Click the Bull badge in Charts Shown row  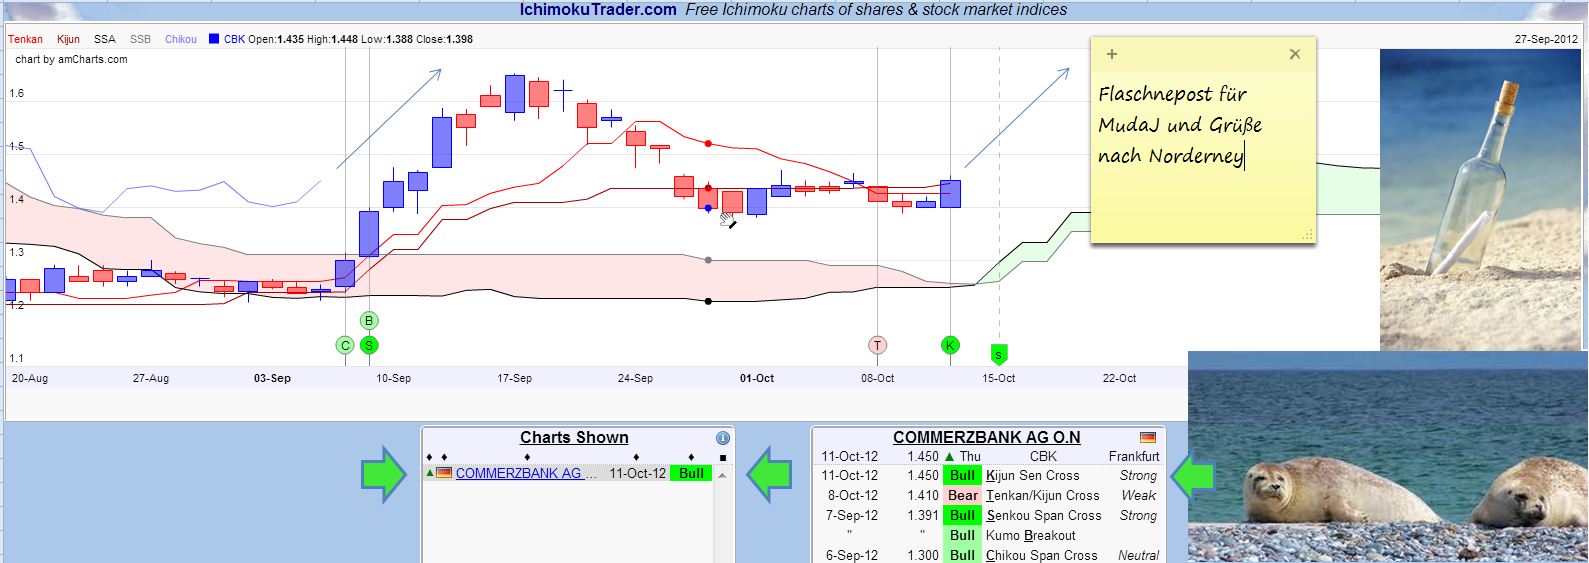[x=691, y=473]
